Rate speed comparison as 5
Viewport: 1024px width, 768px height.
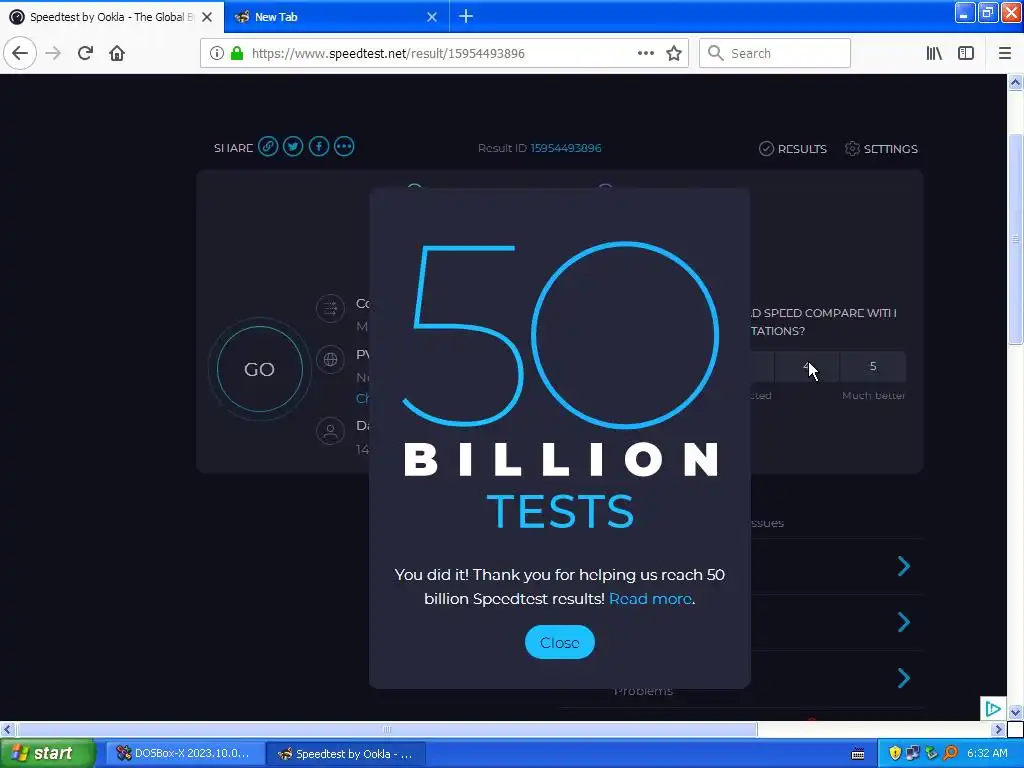[872, 366]
